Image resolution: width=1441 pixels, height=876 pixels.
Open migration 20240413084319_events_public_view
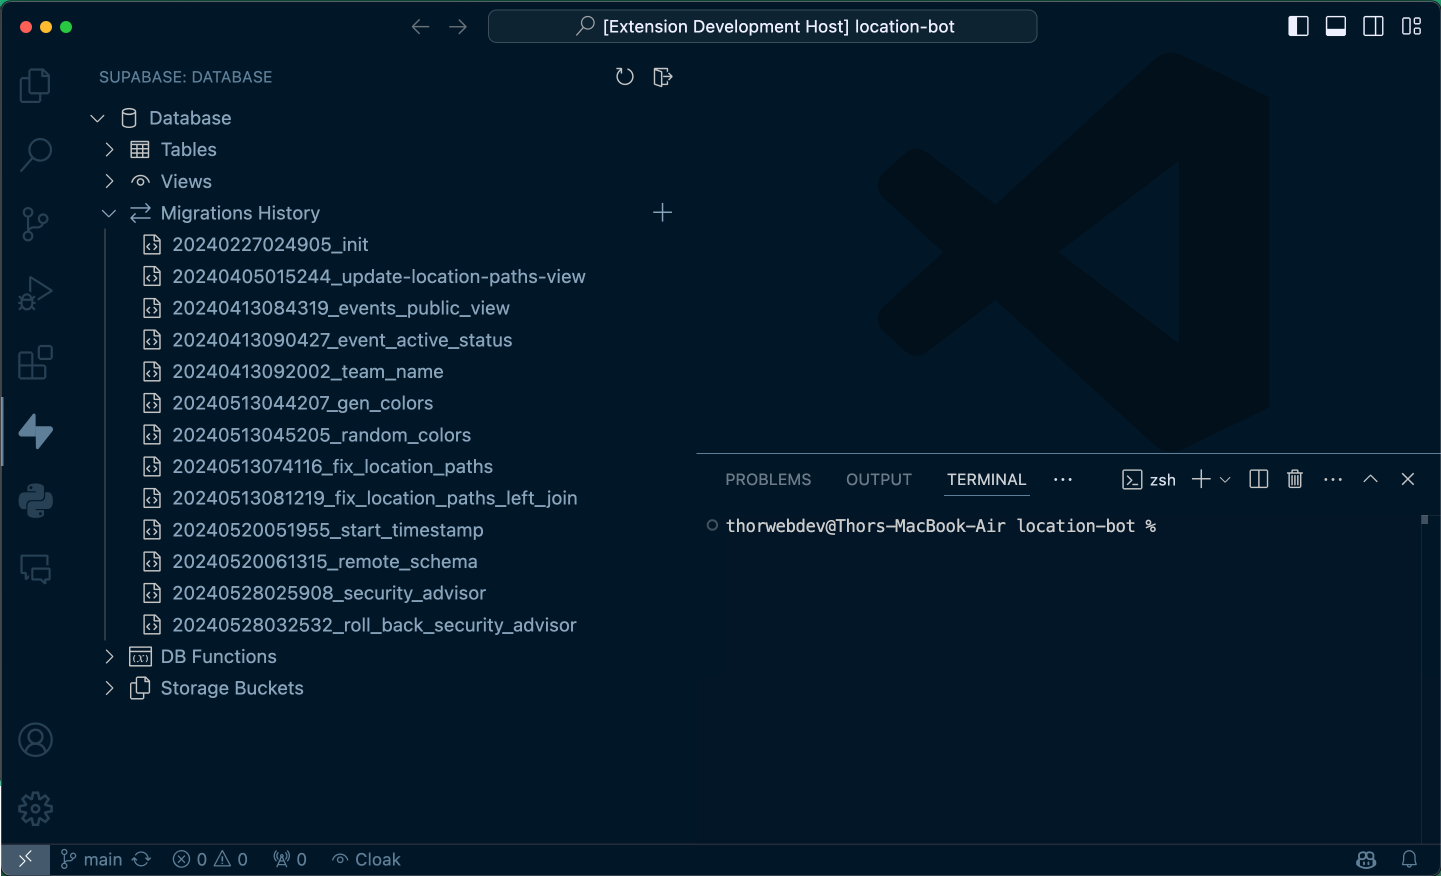[341, 308]
